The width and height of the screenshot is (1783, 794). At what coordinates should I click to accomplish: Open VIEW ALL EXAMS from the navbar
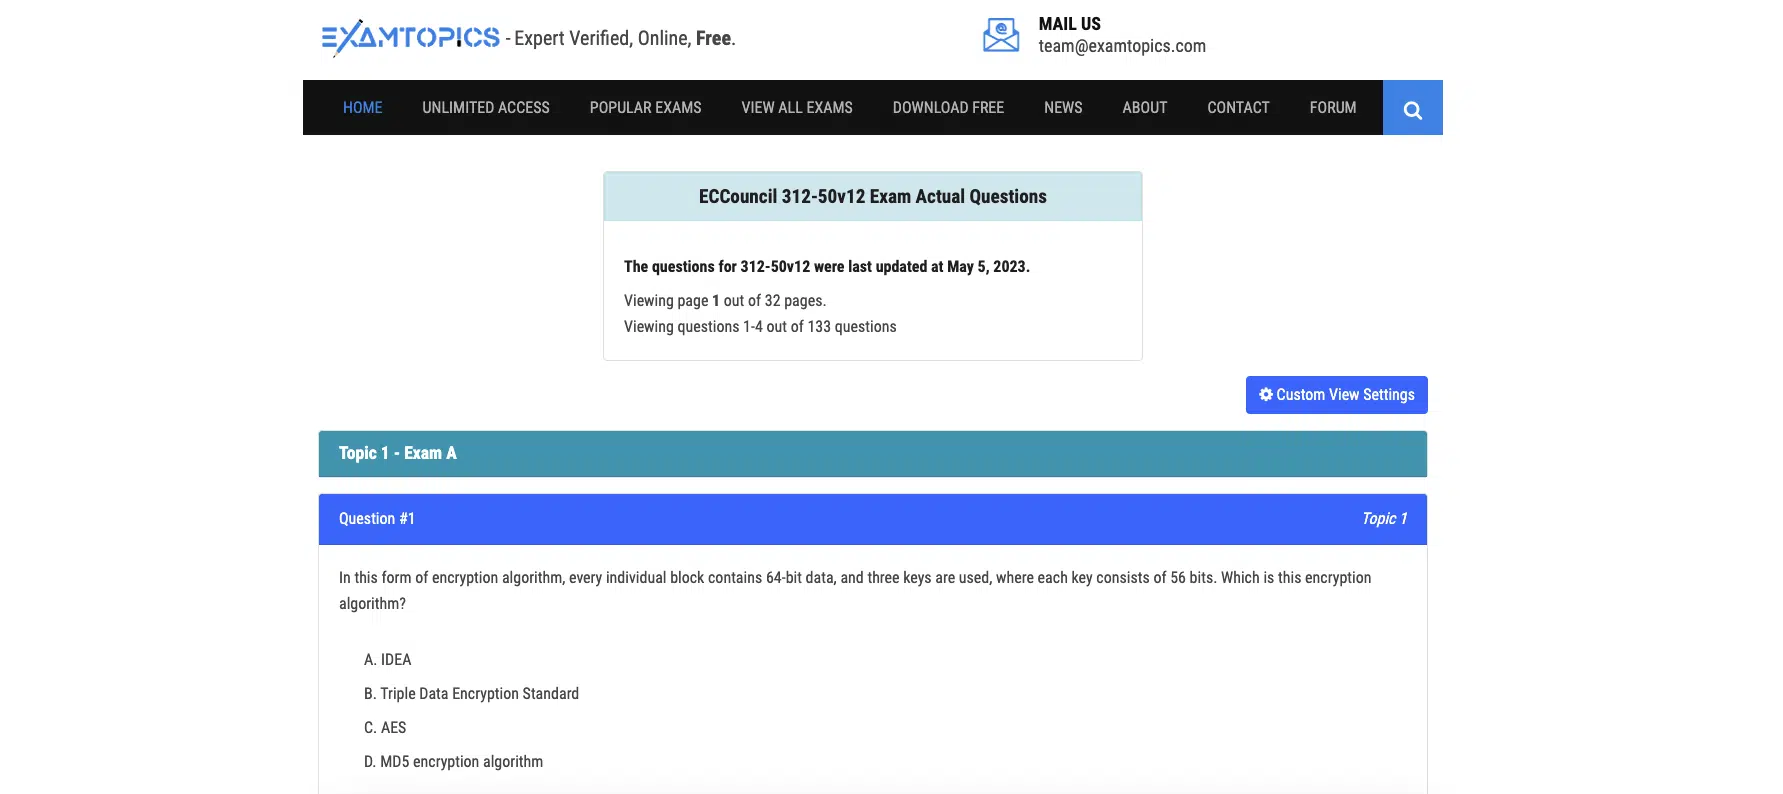click(x=796, y=108)
